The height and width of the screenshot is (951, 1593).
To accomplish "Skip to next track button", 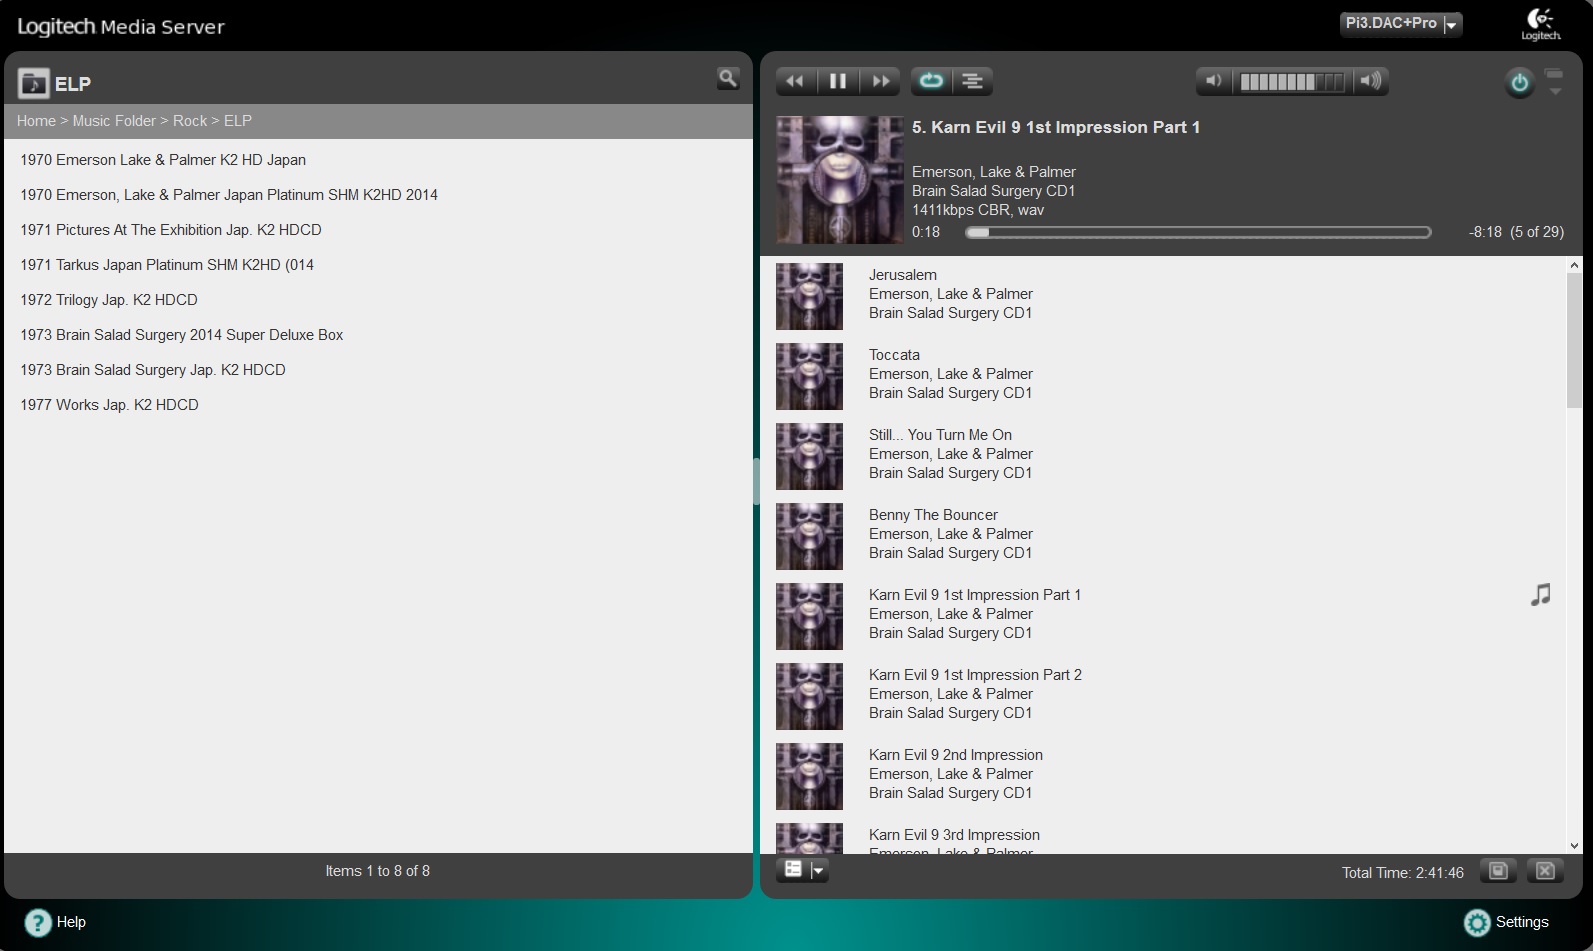I will 880,81.
